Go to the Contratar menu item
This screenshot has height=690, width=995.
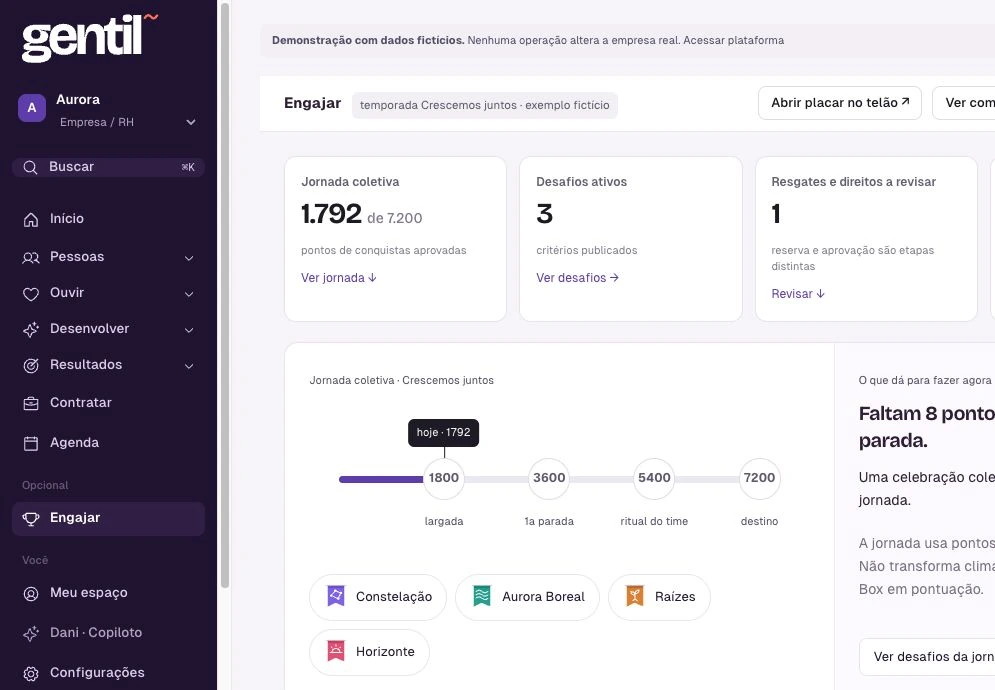108,403
